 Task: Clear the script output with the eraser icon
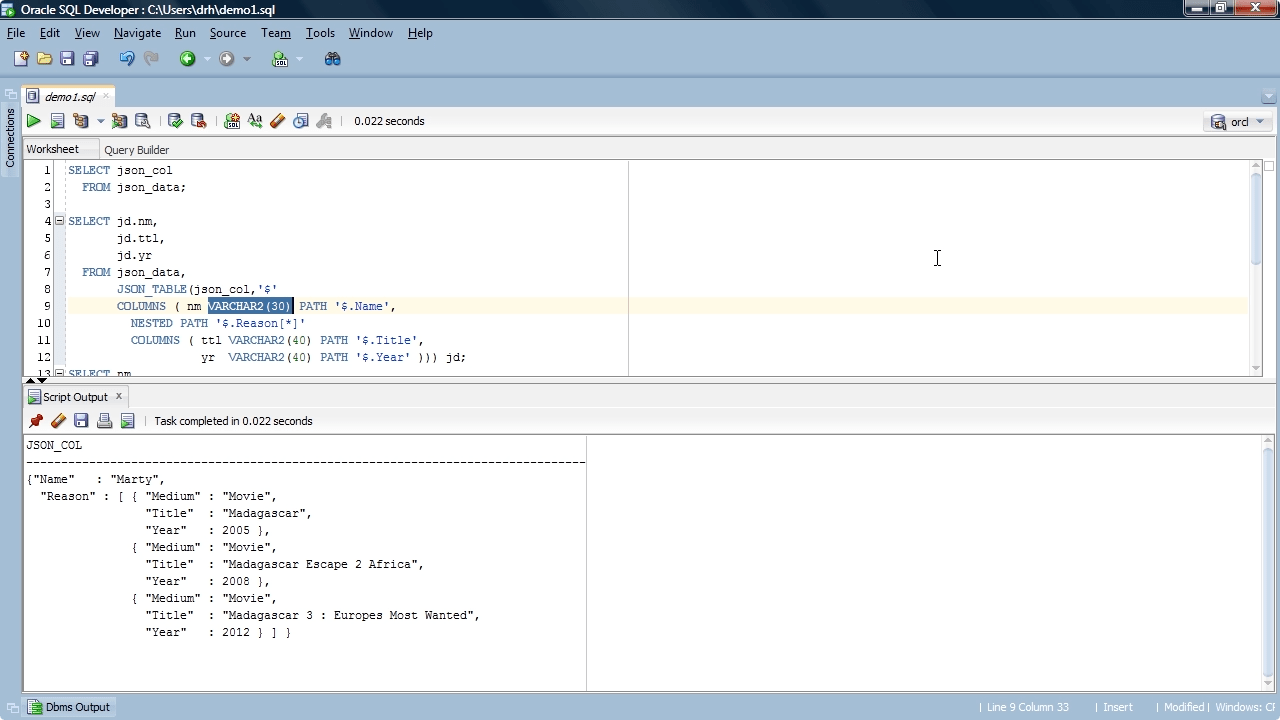tap(58, 420)
